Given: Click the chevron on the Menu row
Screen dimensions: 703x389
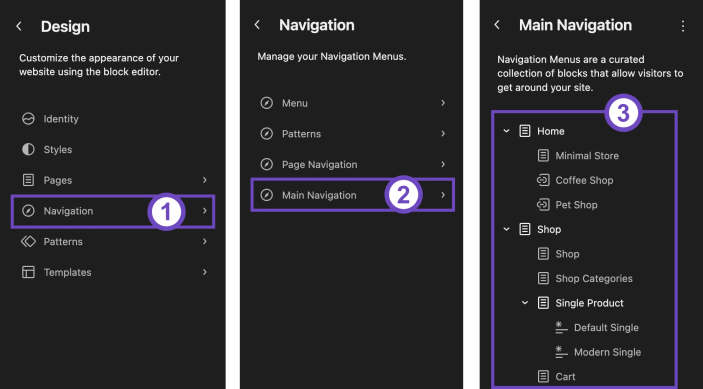Looking at the screenshot, I should 443,103.
